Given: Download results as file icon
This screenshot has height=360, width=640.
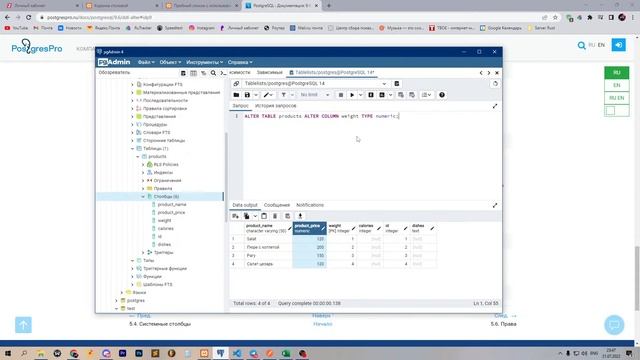Looking at the screenshot, I should tap(300, 216).
